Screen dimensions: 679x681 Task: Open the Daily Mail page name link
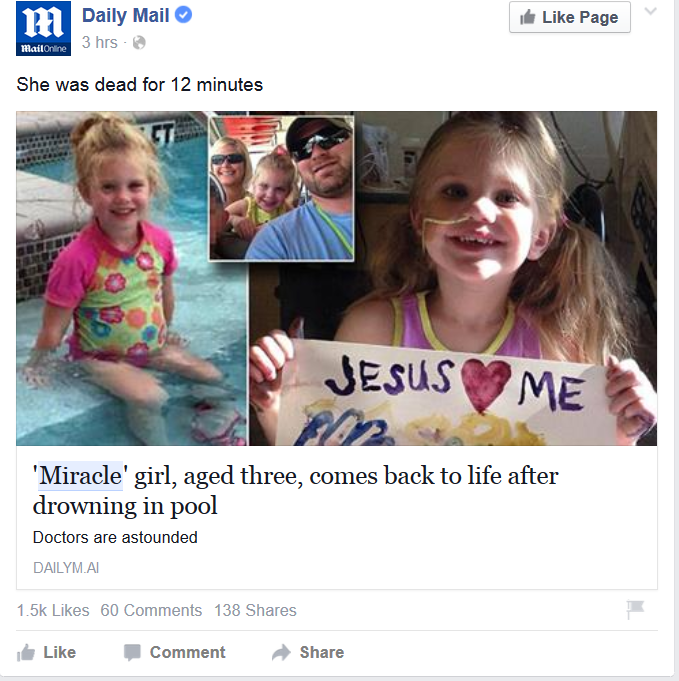tap(125, 16)
